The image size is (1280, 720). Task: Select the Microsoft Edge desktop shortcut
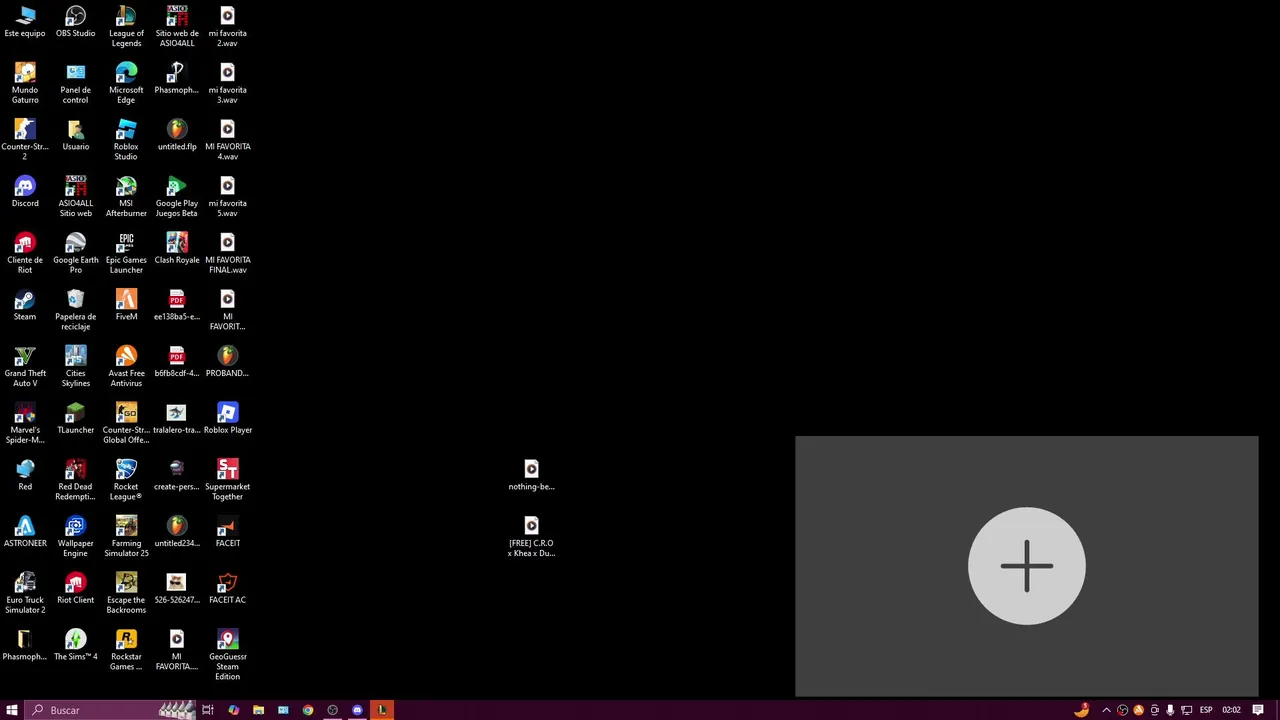(126, 83)
